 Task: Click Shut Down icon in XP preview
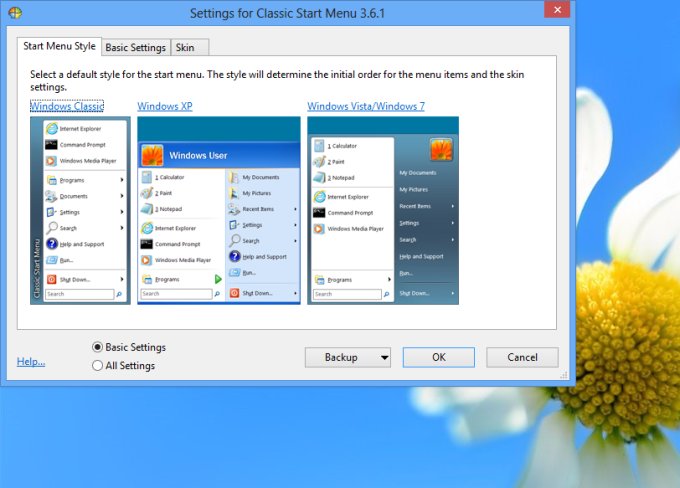click(x=234, y=293)
